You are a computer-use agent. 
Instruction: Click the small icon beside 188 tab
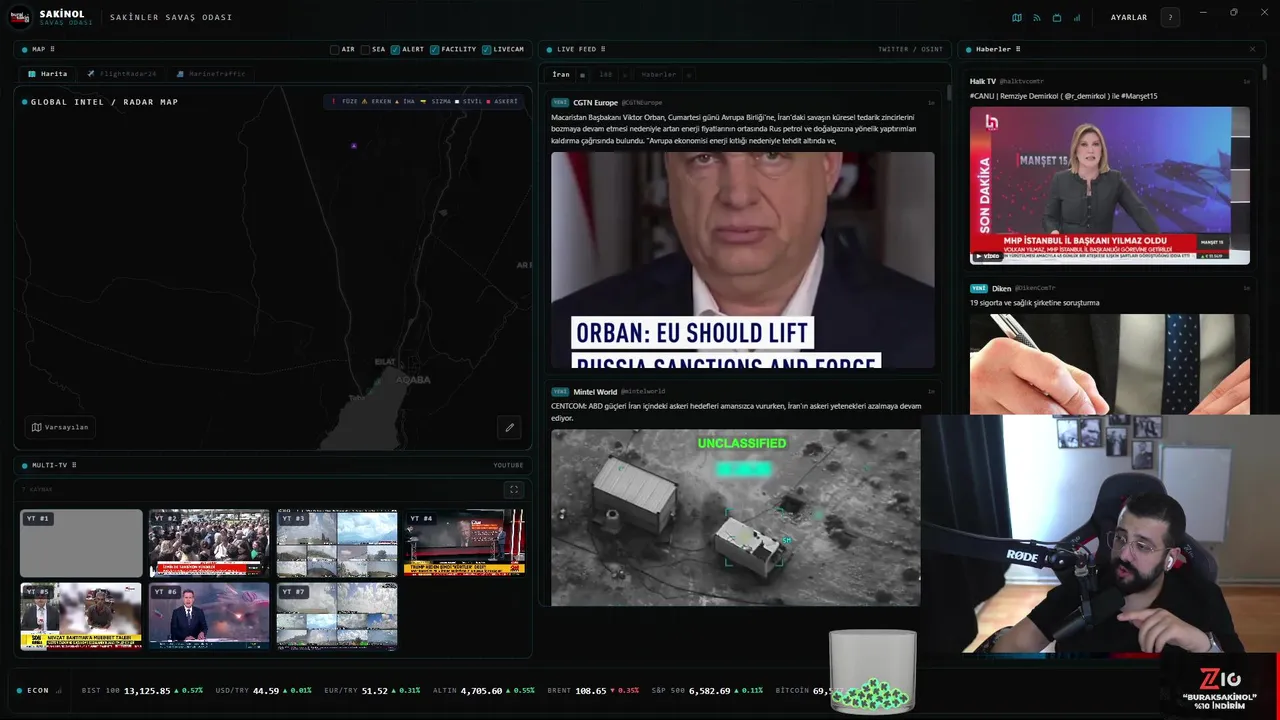click(623, 75)
